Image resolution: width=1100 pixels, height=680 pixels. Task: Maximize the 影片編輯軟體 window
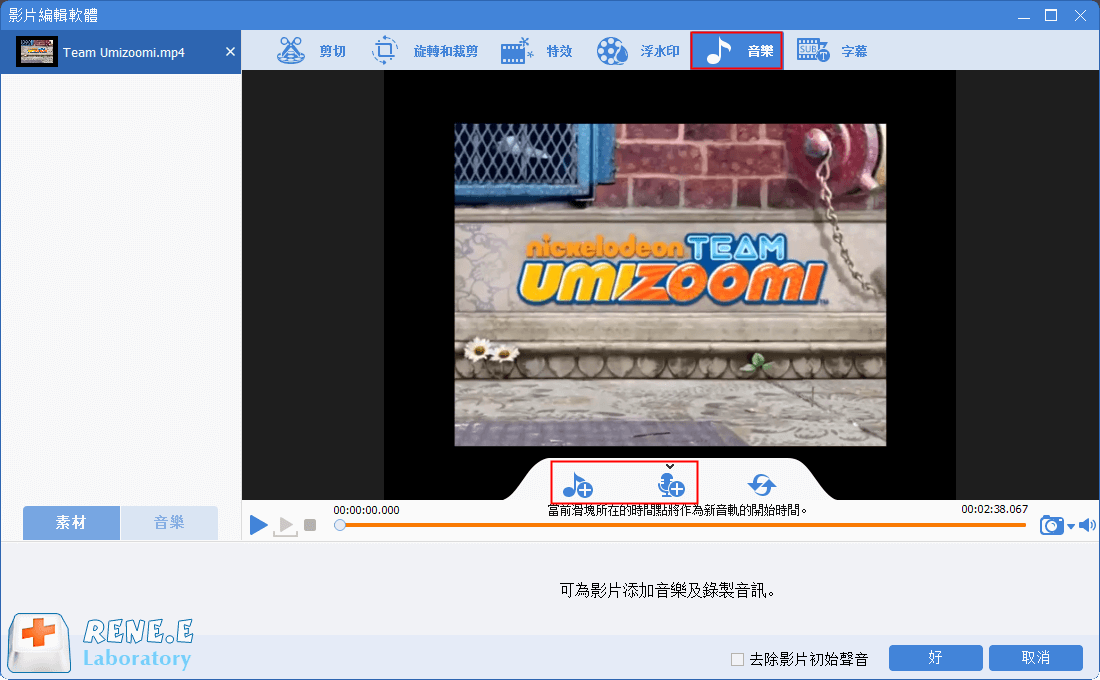(1051, 15)
